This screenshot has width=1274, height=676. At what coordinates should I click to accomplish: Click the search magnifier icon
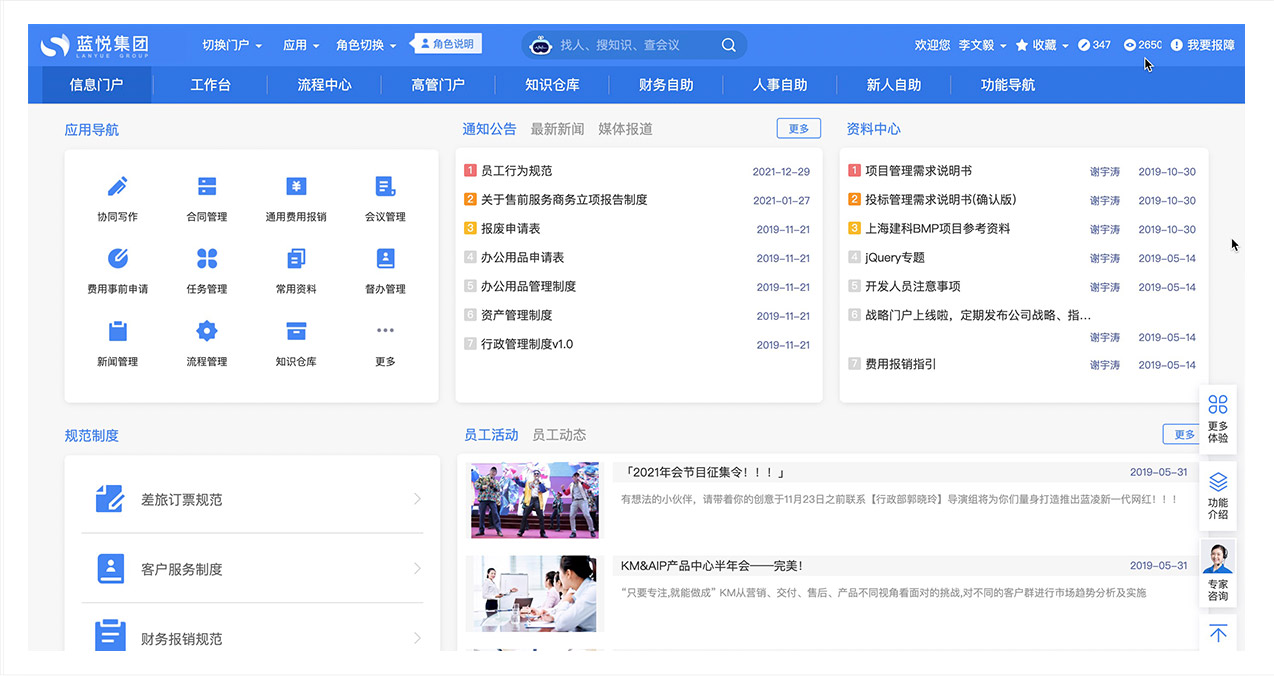coord(729,45)
